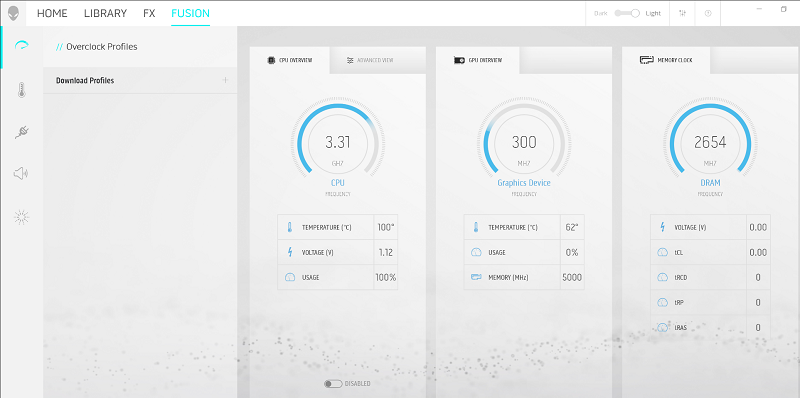Click the CPU voltage lightning icon
800x398 pixels.
290,252
